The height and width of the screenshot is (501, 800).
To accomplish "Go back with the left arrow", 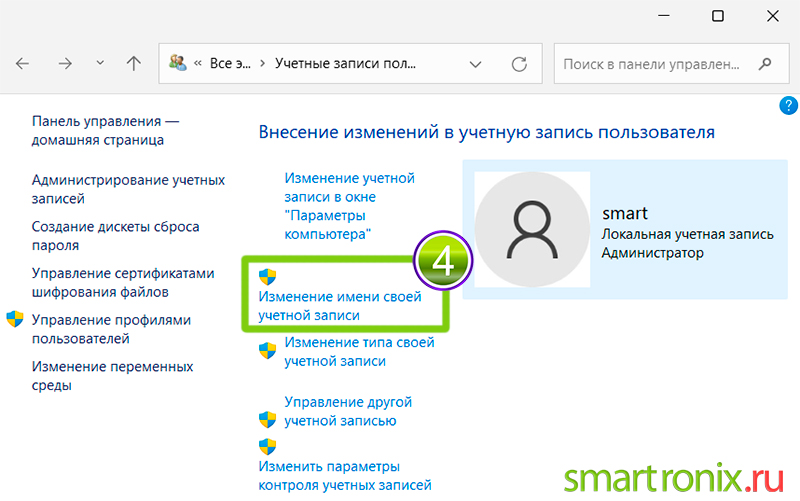I will 22,64.
